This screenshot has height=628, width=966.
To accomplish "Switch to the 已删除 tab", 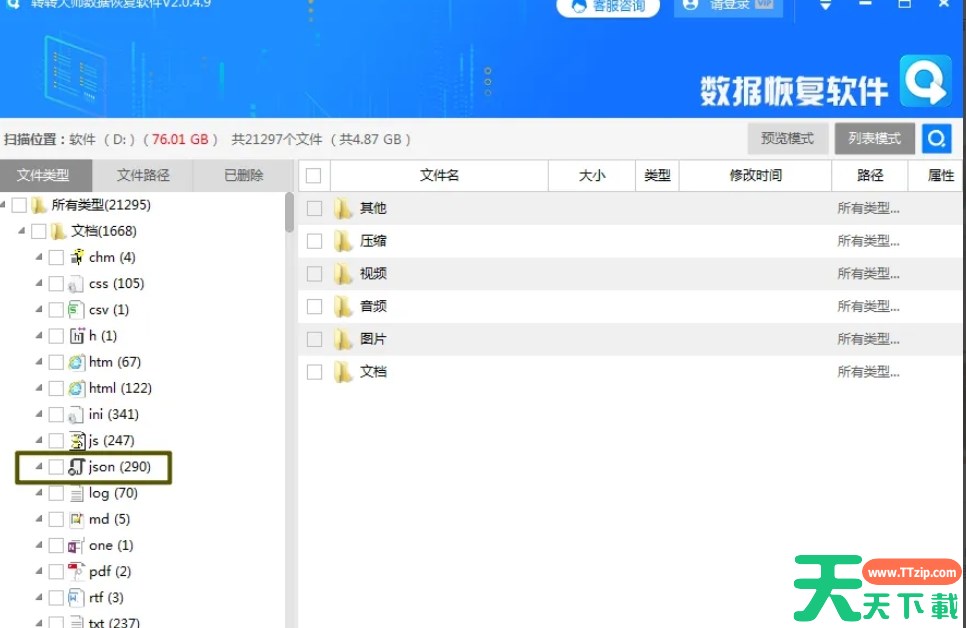I will (x=243, y=175).
